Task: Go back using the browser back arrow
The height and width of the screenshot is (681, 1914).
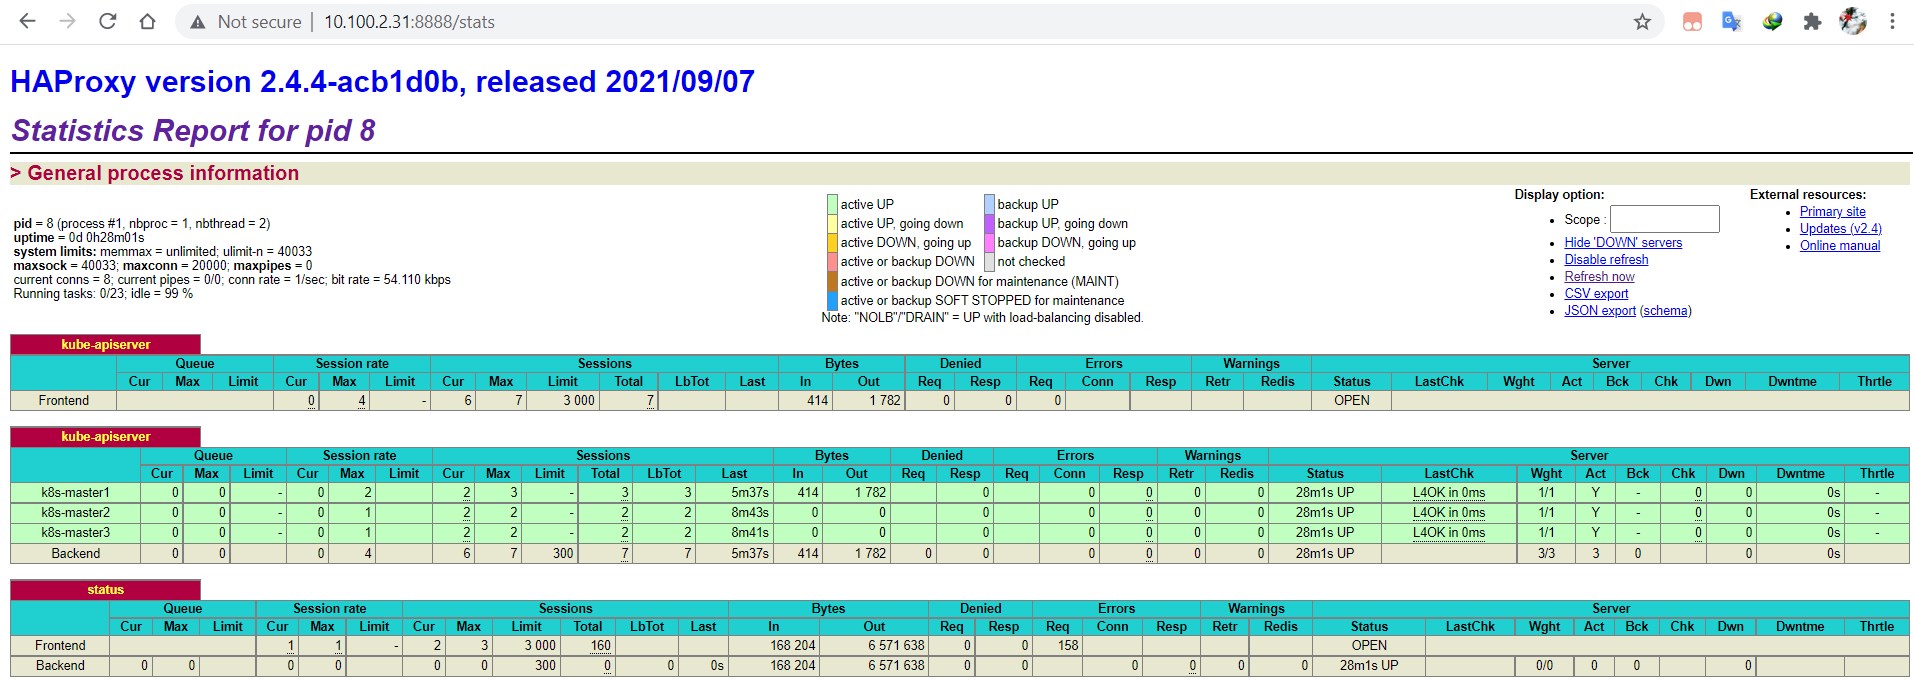Action: 27,21
